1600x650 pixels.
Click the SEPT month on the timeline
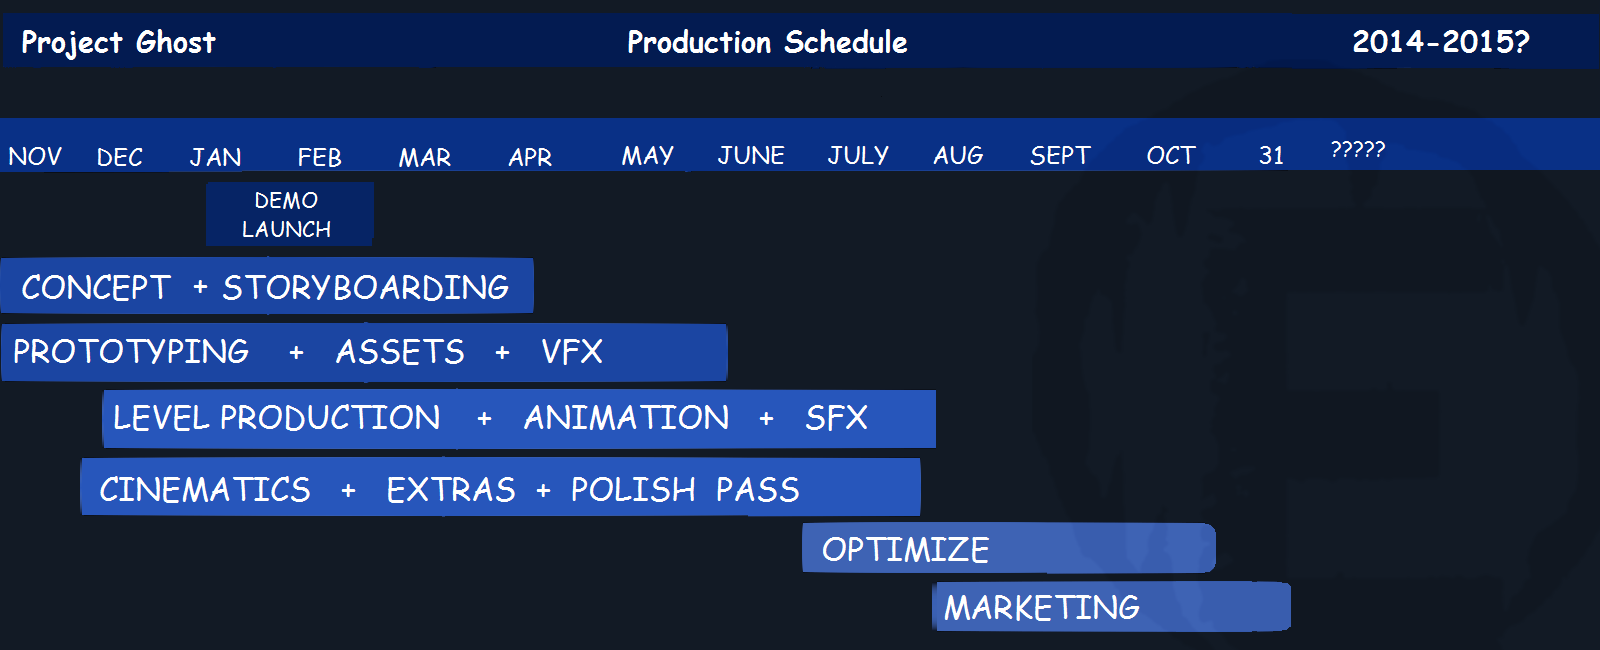[1060, 156]
